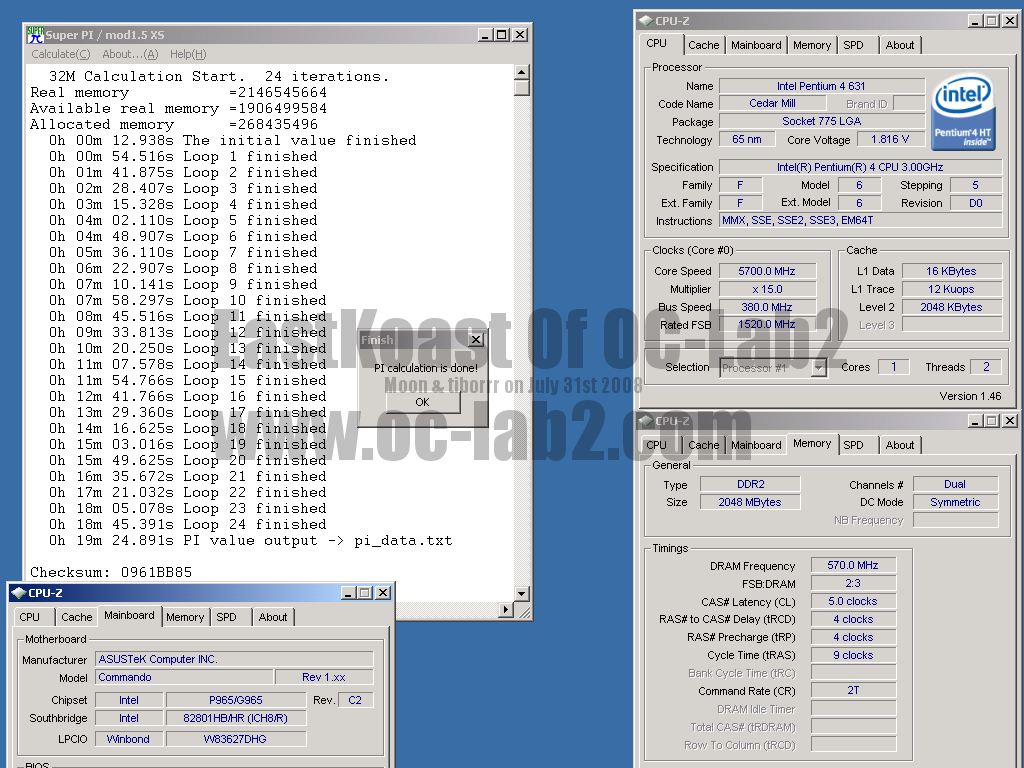Open the Processor #1 selection dropdown

819,368
